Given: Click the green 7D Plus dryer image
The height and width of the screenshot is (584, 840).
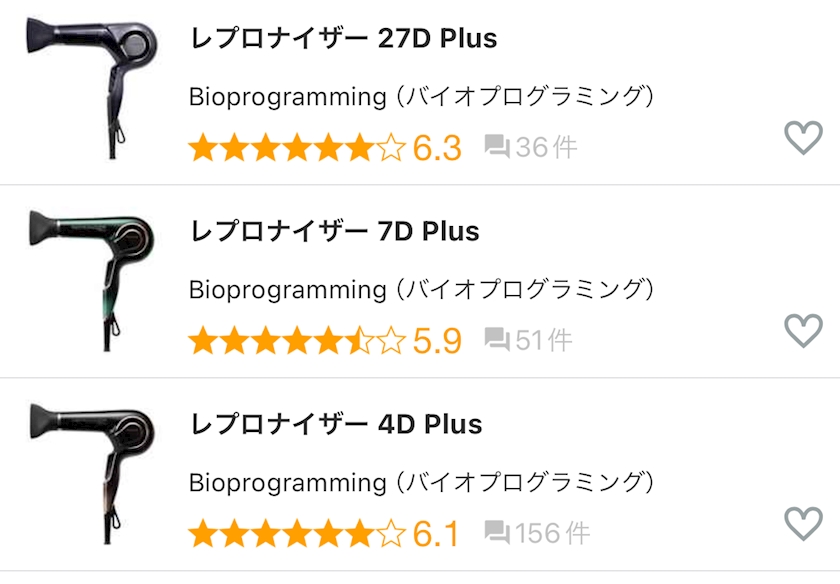Looking at the screenshot, I should pyautogui.click(x=91, y=281).
